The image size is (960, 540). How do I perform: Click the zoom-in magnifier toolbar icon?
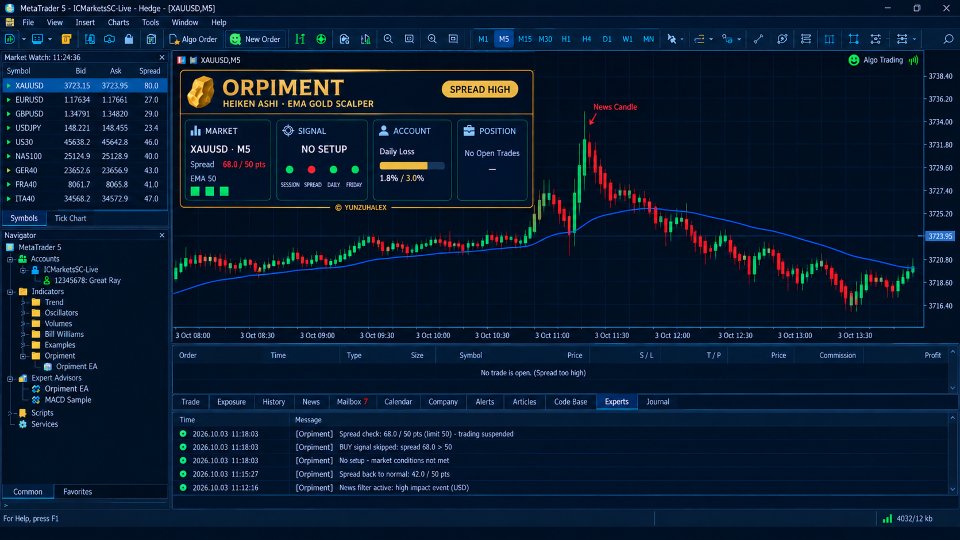pos(388,39)
